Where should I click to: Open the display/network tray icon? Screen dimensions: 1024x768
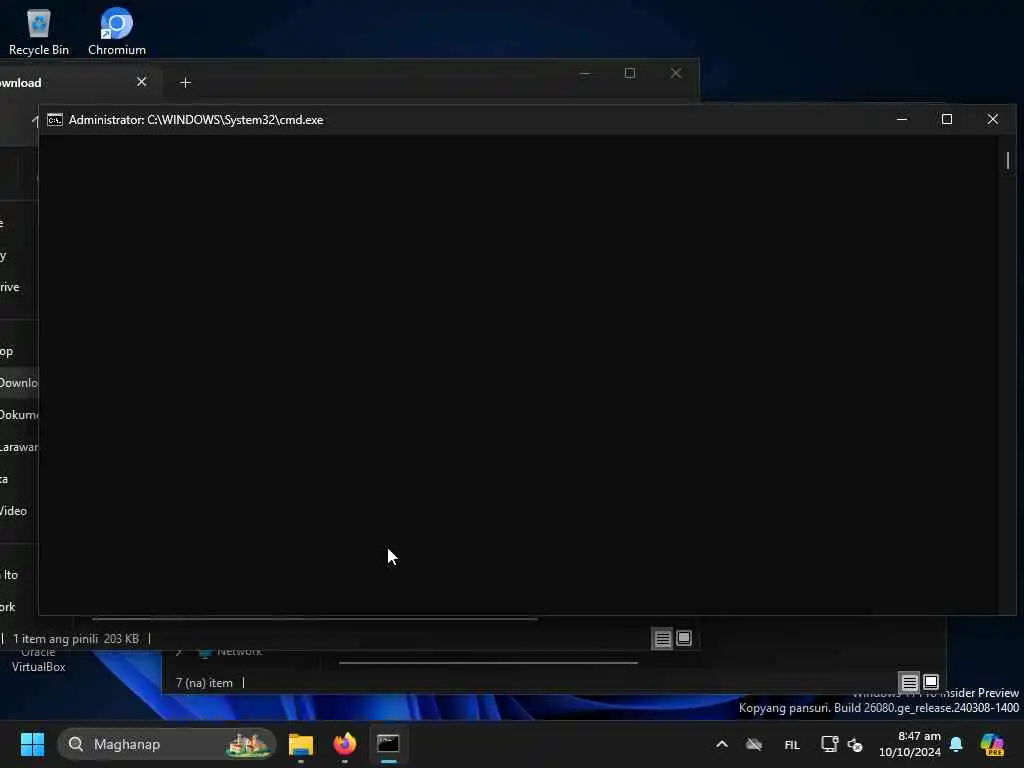point(829,744)
